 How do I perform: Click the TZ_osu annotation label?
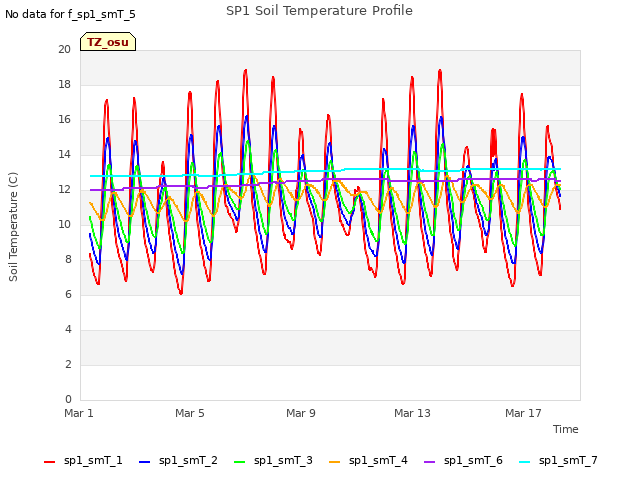[108, 42]
